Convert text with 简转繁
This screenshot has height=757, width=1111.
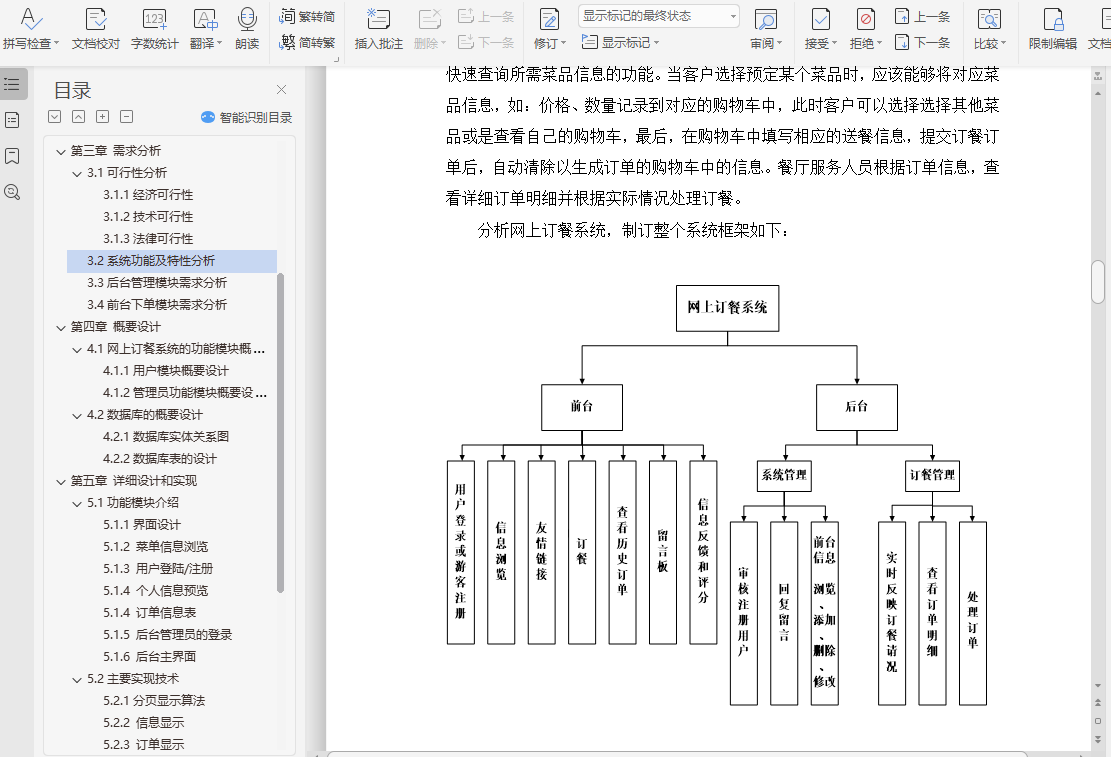tap(307, 43)
